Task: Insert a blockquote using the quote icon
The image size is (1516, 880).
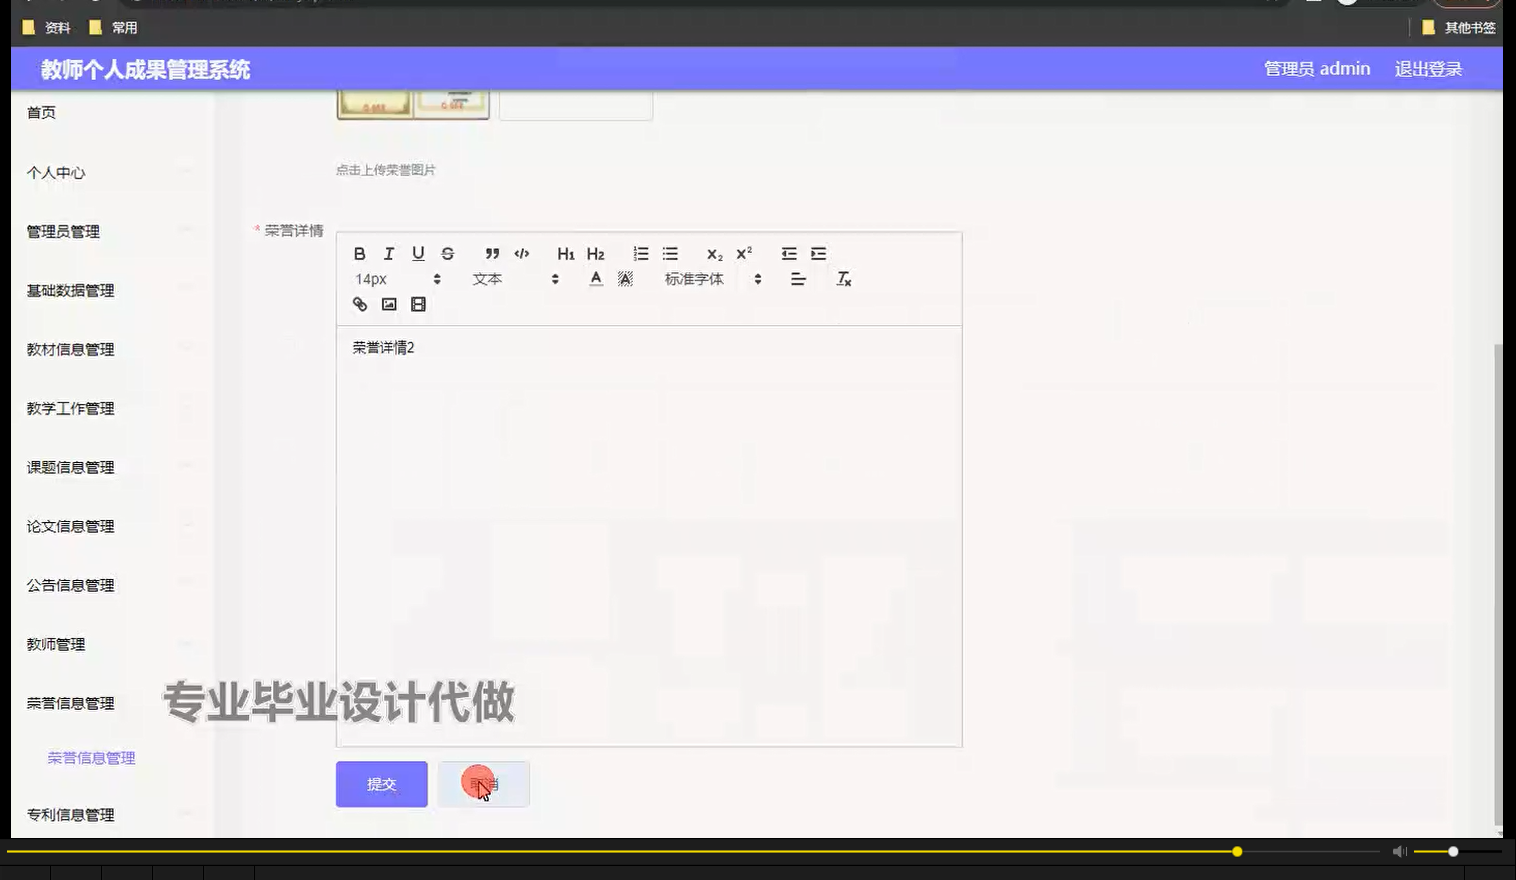Action: click(490, 253)
